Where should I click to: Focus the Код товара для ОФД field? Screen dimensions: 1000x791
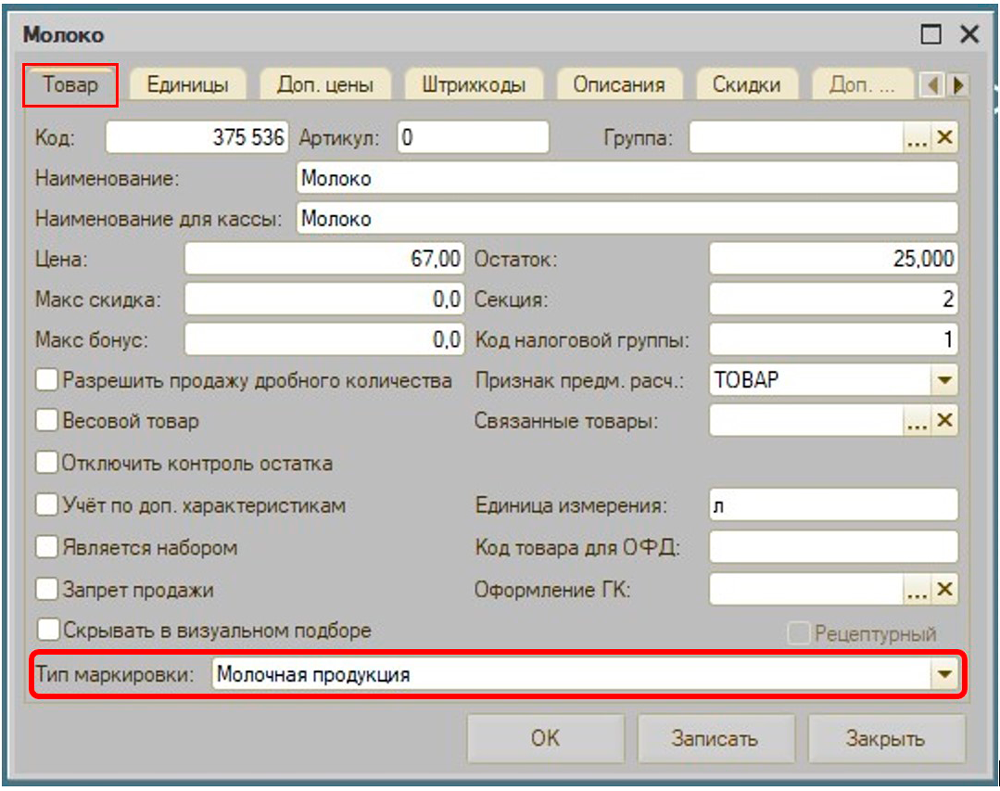click(833, 548)
